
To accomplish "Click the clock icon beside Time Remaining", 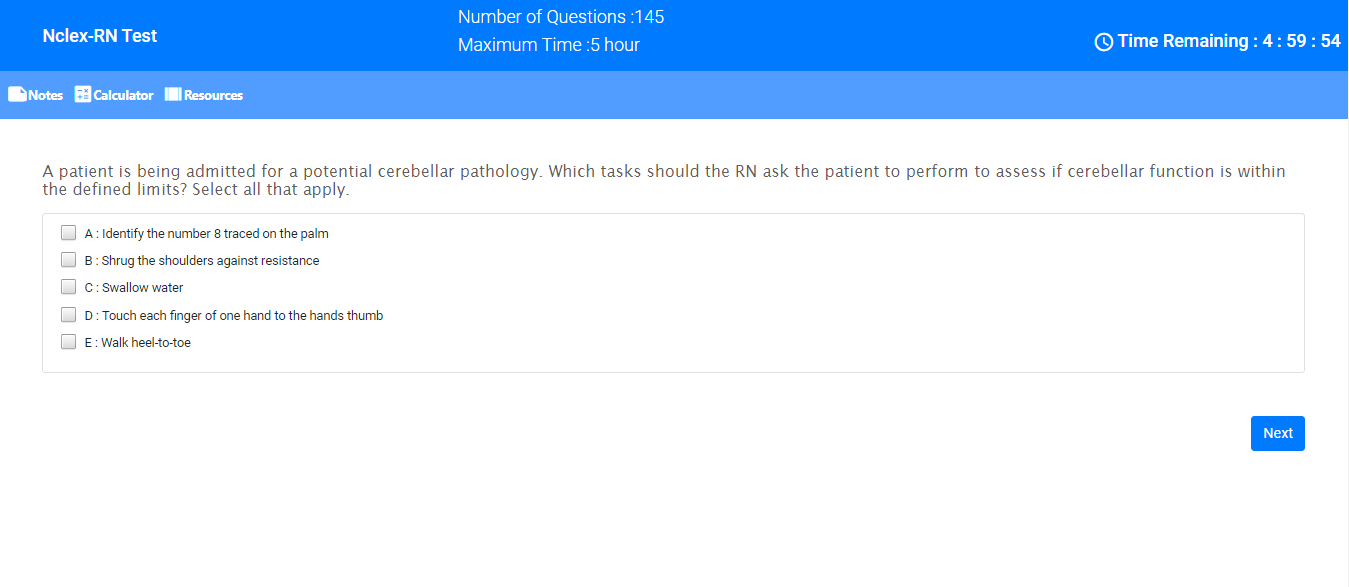I will [1104, 42].
